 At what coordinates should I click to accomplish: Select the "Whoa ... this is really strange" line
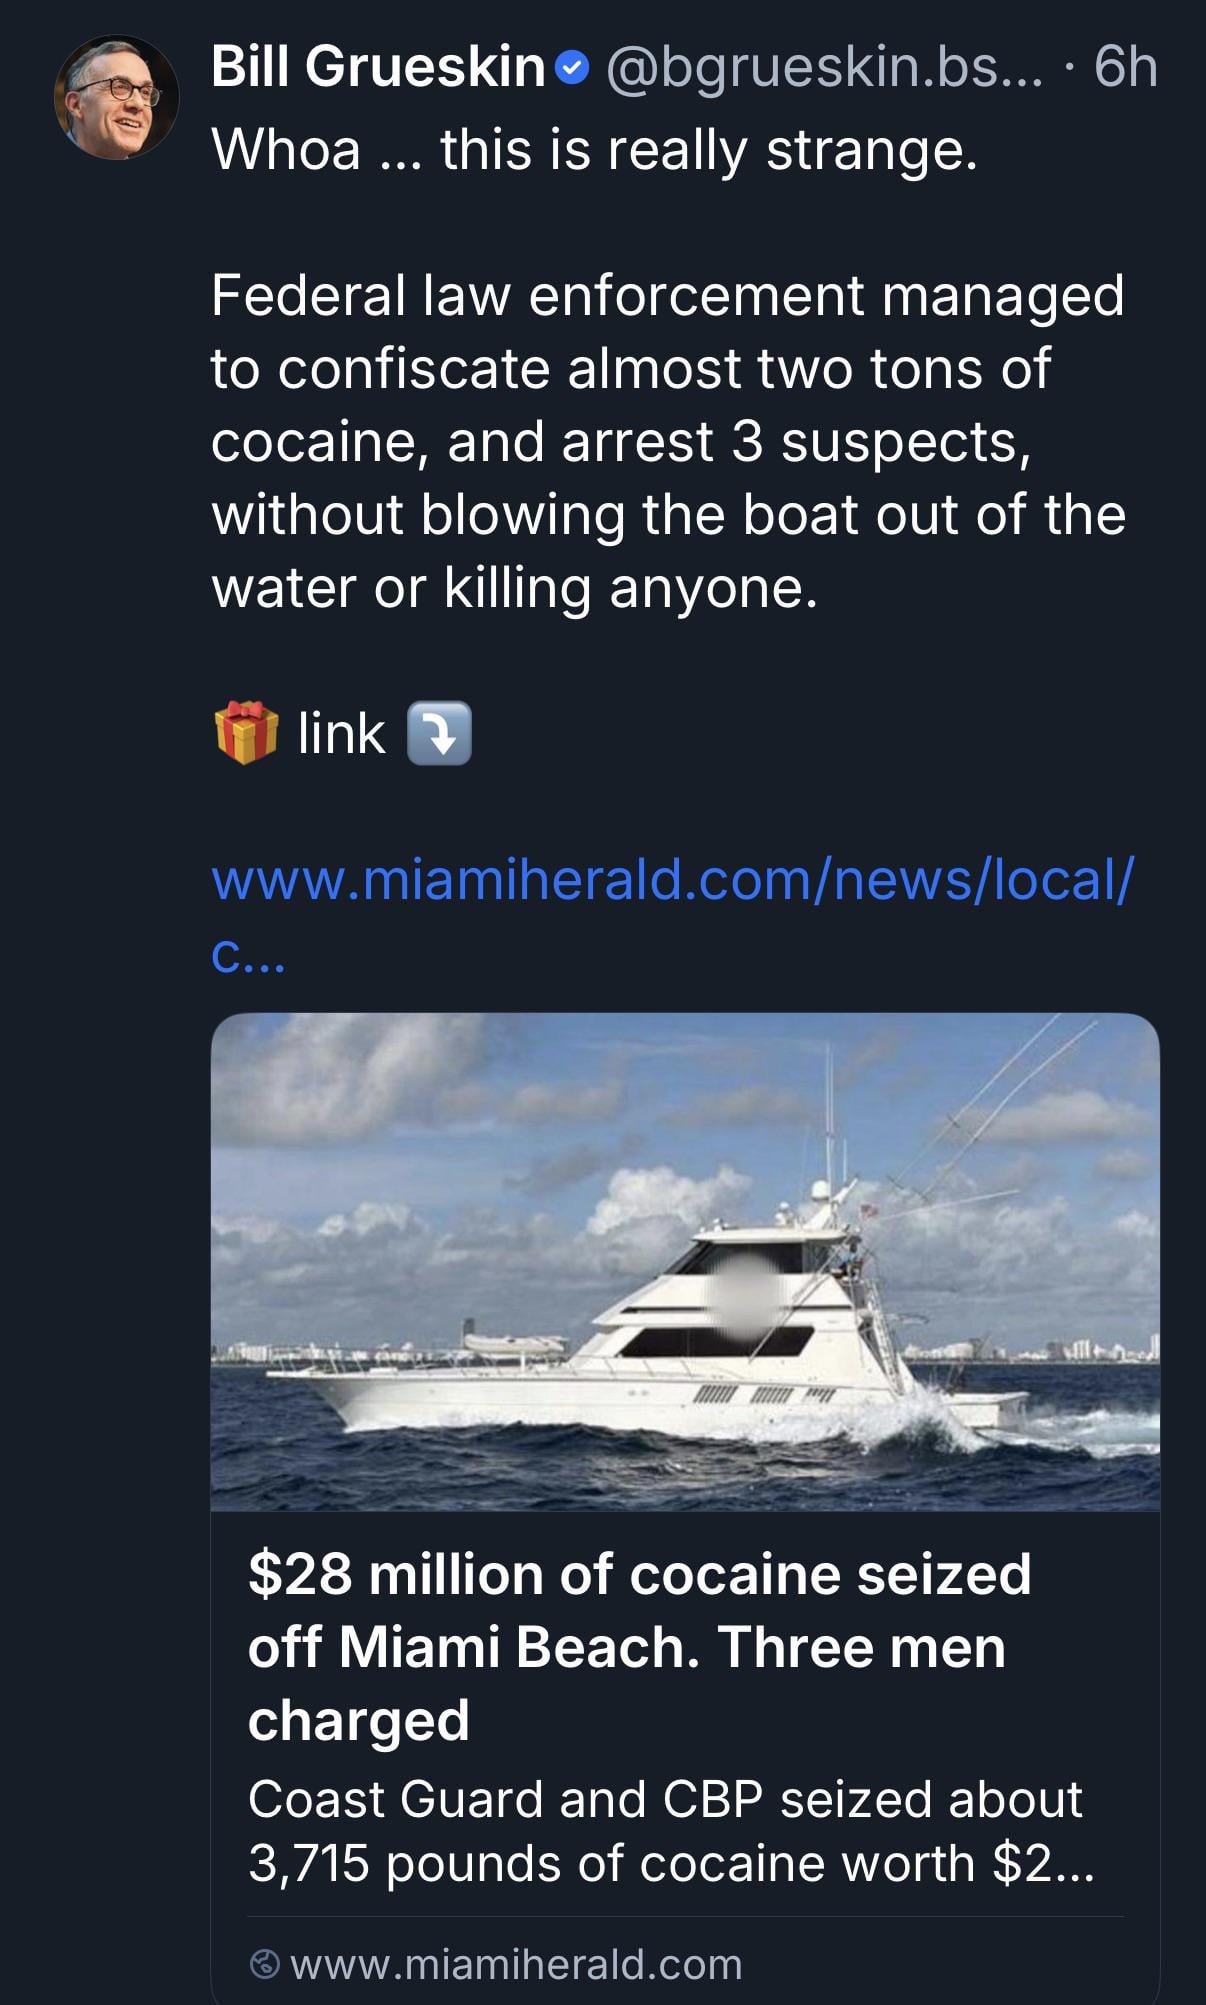tap(594, 150)
